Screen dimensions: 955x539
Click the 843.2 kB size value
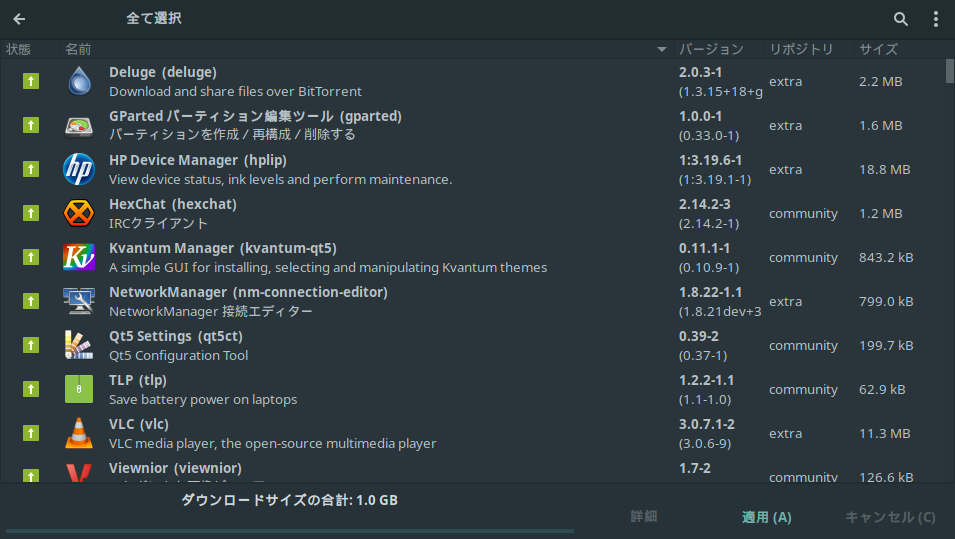click(x=886, y=257)
